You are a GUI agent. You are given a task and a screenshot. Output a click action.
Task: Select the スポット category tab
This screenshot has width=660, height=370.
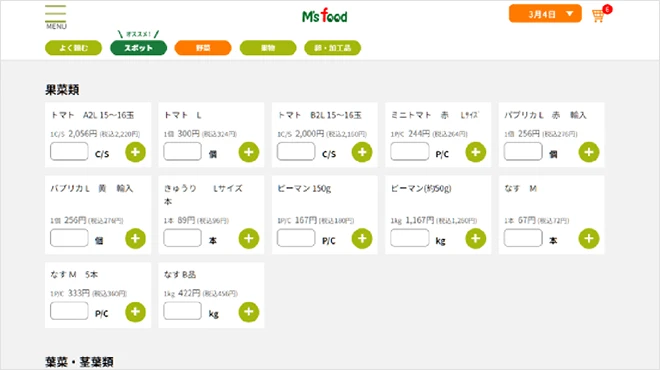[x=138, y=48]
